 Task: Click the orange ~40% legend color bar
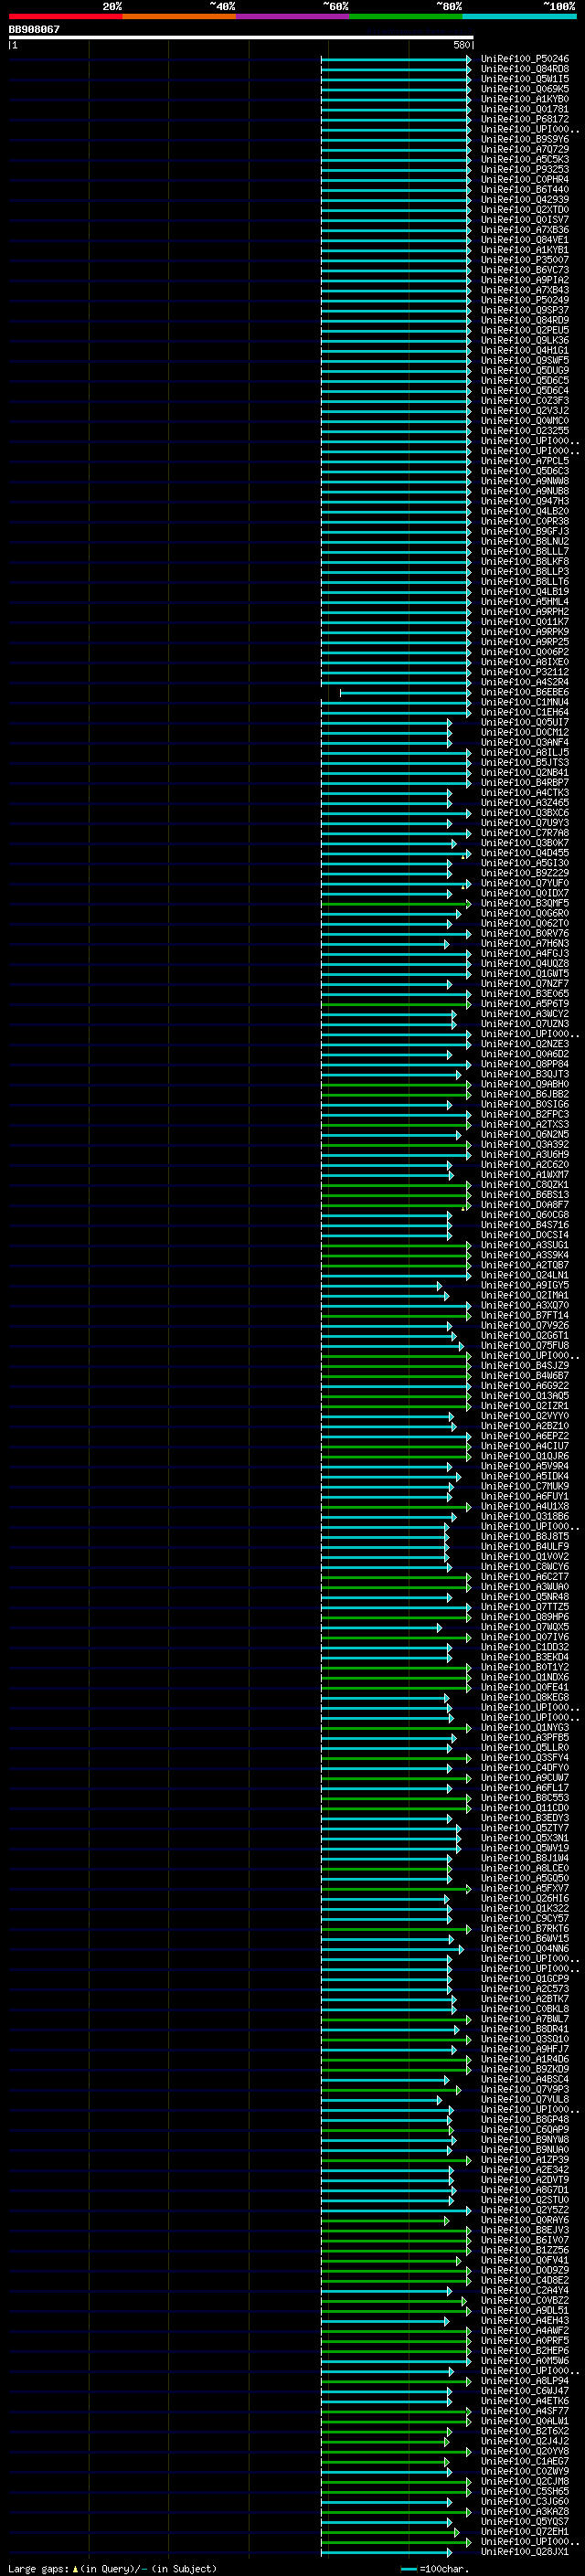pos(179,16)
